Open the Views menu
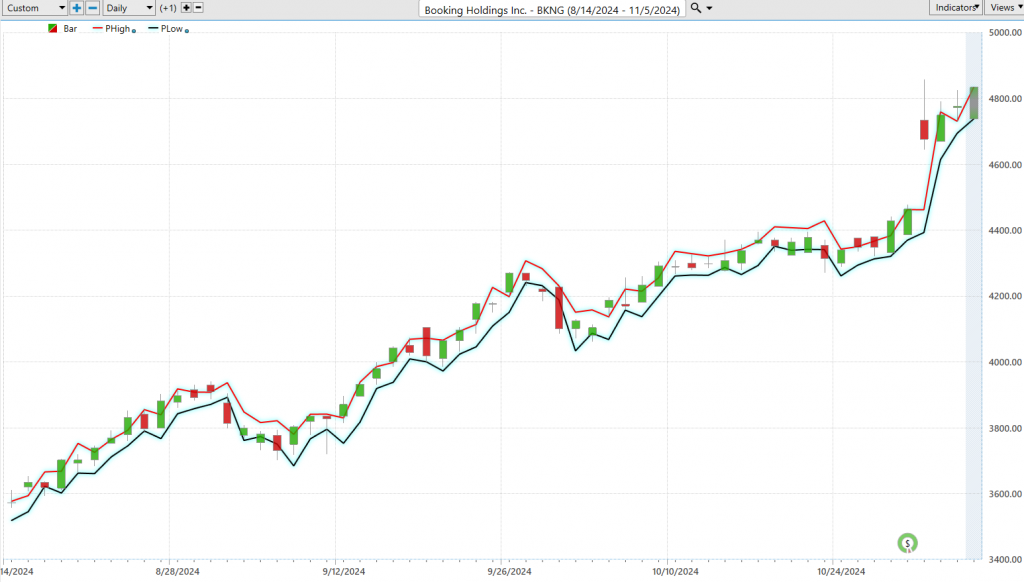 coord(1003,8)
